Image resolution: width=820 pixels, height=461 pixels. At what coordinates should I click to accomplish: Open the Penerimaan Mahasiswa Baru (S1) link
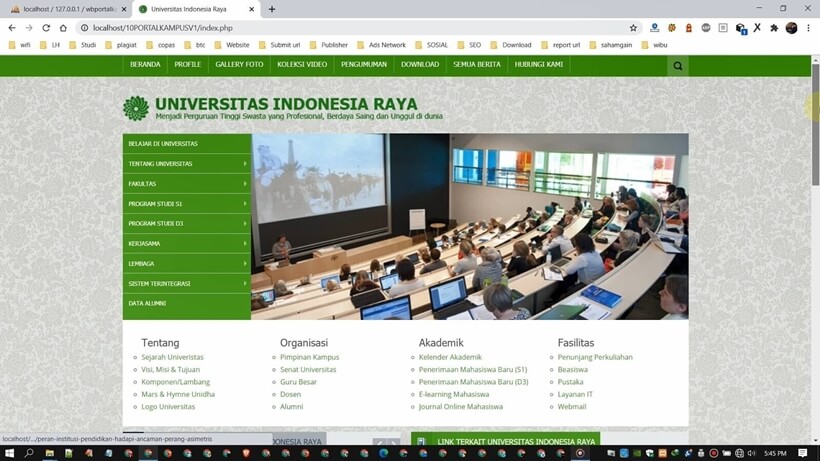[473, 370]
